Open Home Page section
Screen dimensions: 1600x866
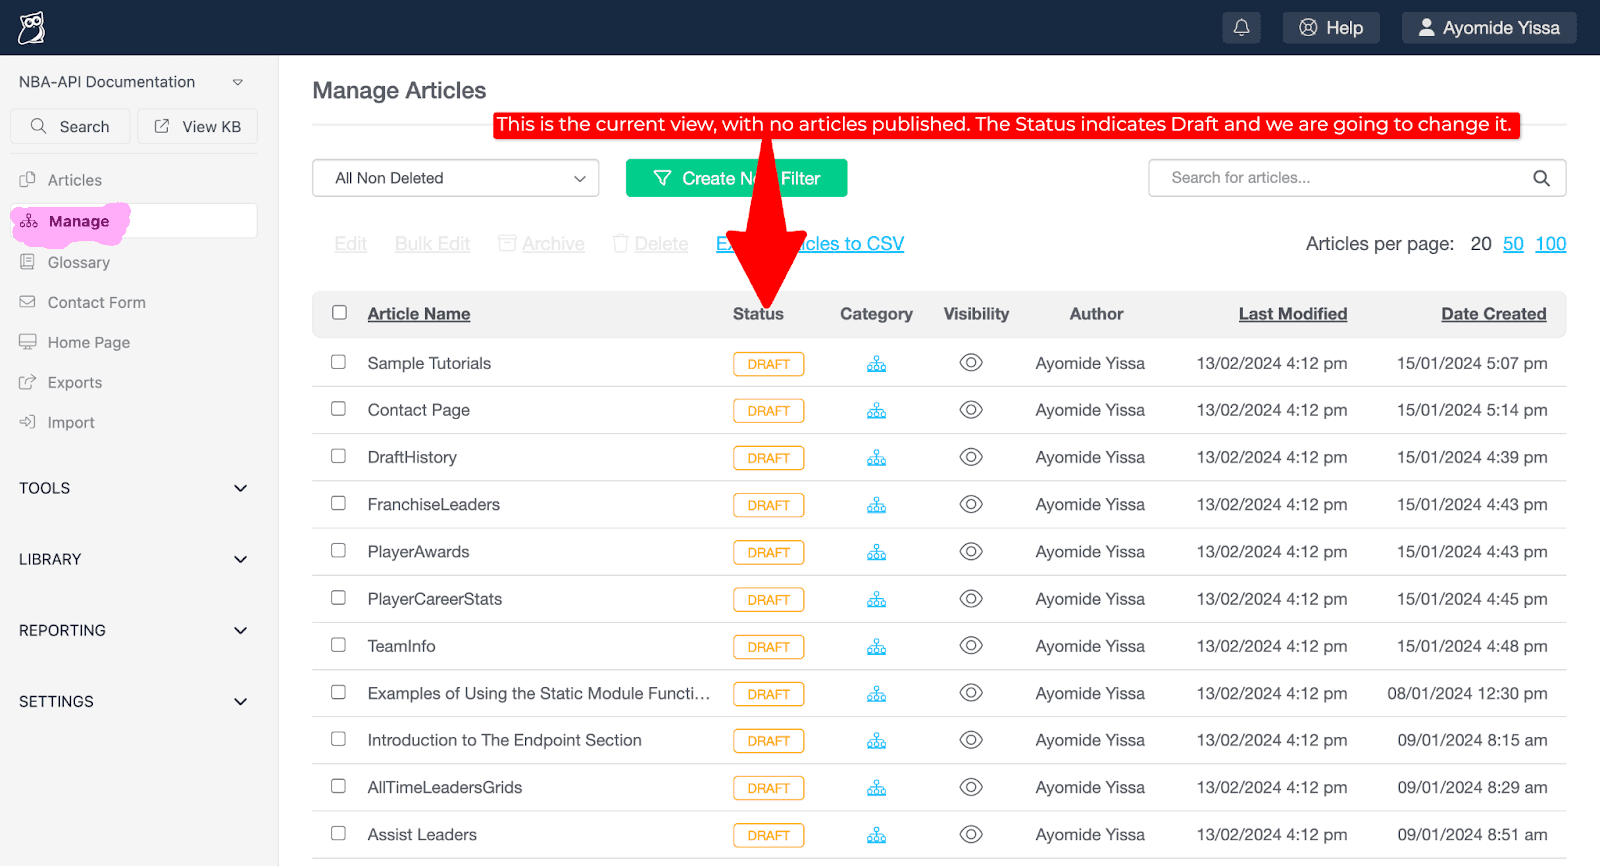click(x=88, y=342)
